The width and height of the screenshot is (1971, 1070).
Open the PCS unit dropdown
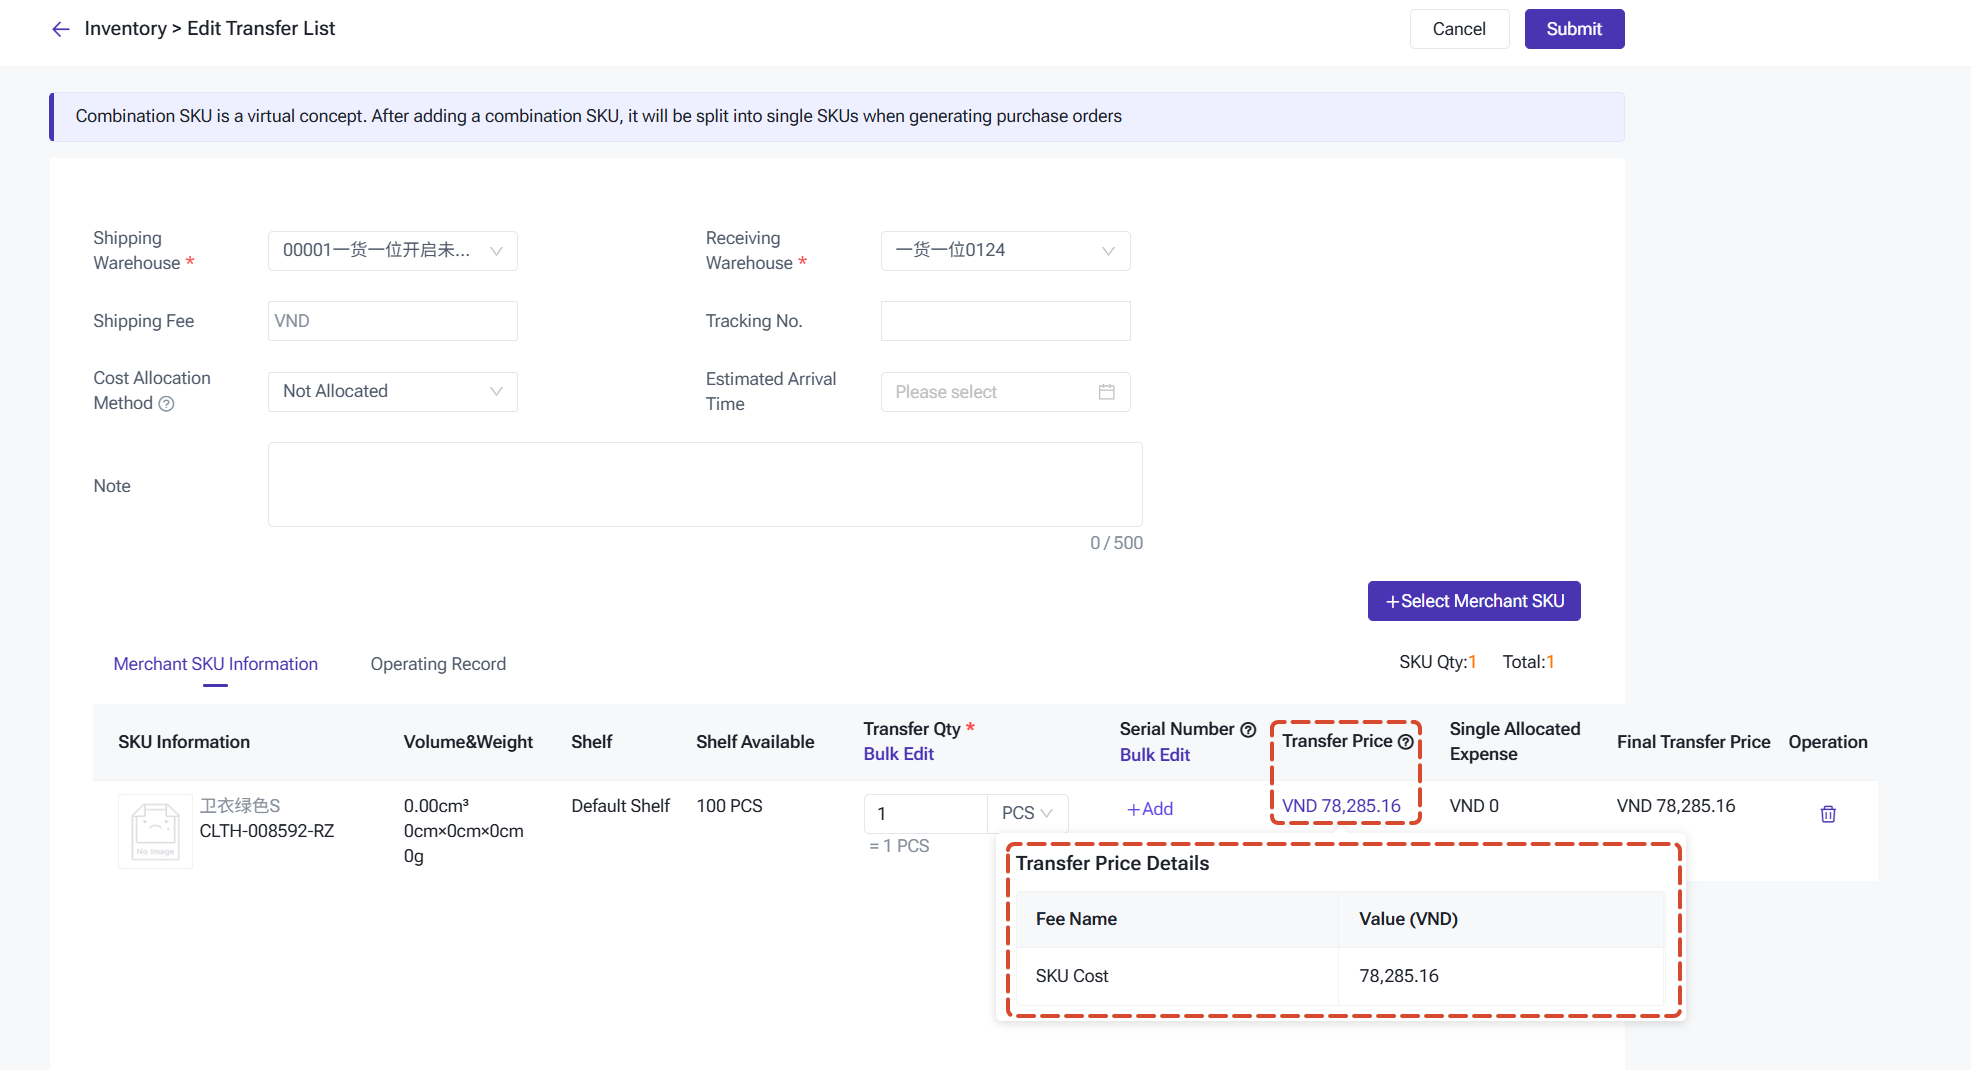[x=1027, y=813]
